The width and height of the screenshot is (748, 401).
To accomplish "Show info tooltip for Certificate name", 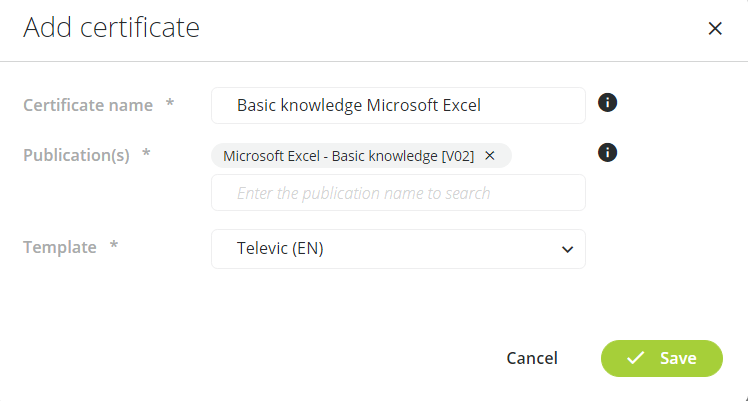I will pos(607,103).
